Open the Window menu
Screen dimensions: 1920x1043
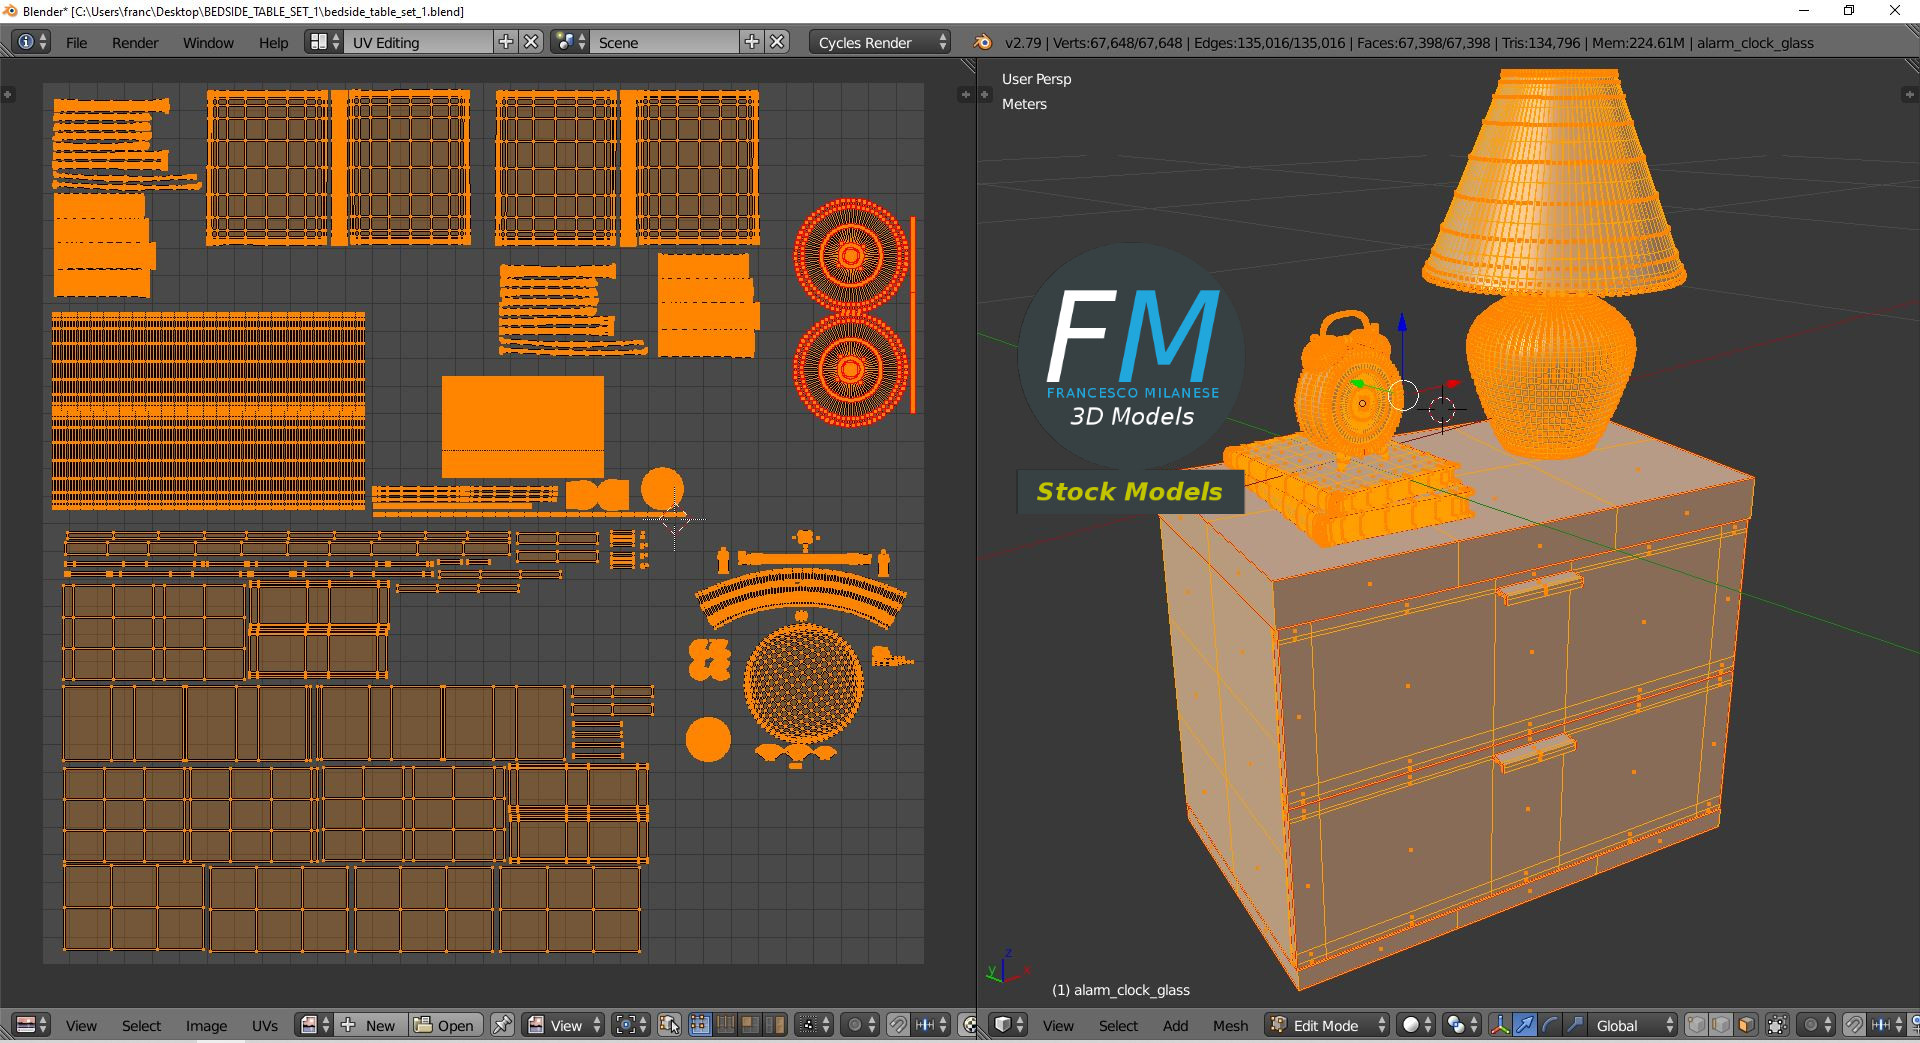[208, 43]
